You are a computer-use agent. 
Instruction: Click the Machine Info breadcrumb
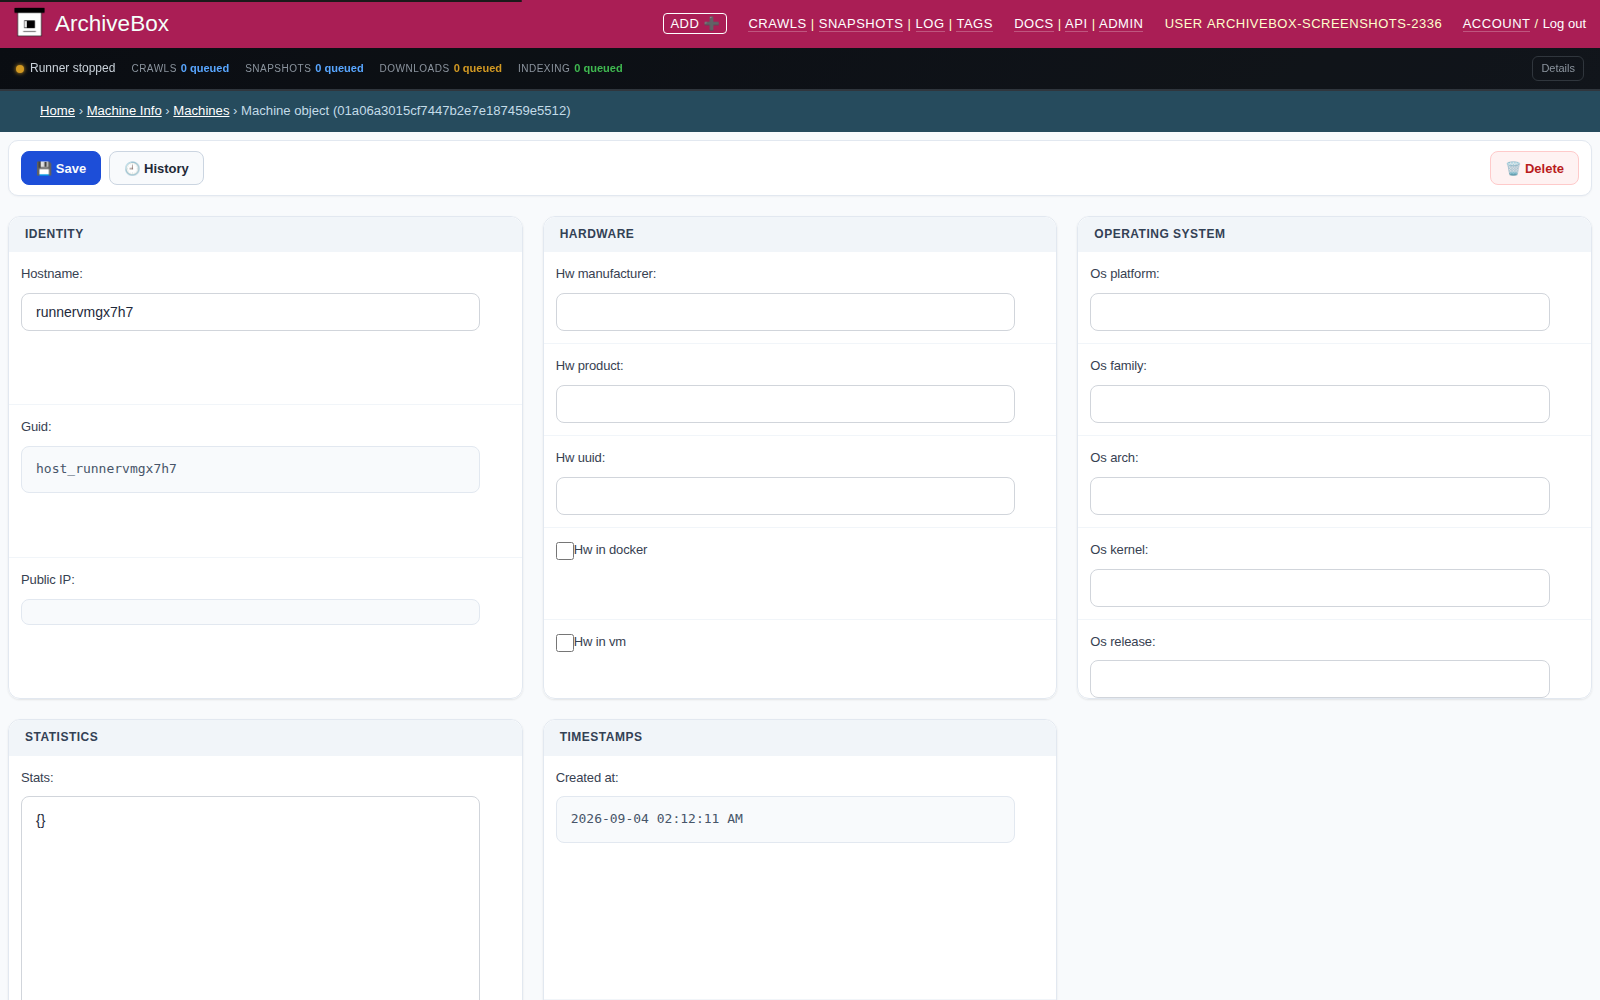(124, 110)
